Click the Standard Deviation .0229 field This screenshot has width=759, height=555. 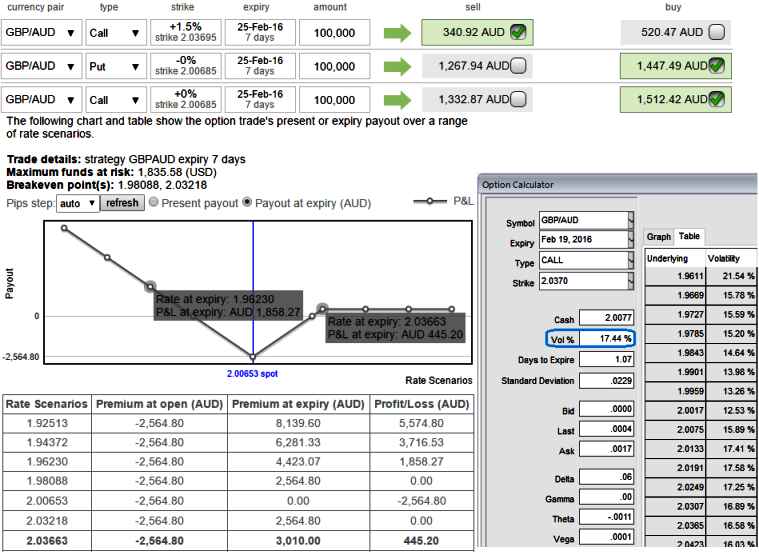[607, 381]
